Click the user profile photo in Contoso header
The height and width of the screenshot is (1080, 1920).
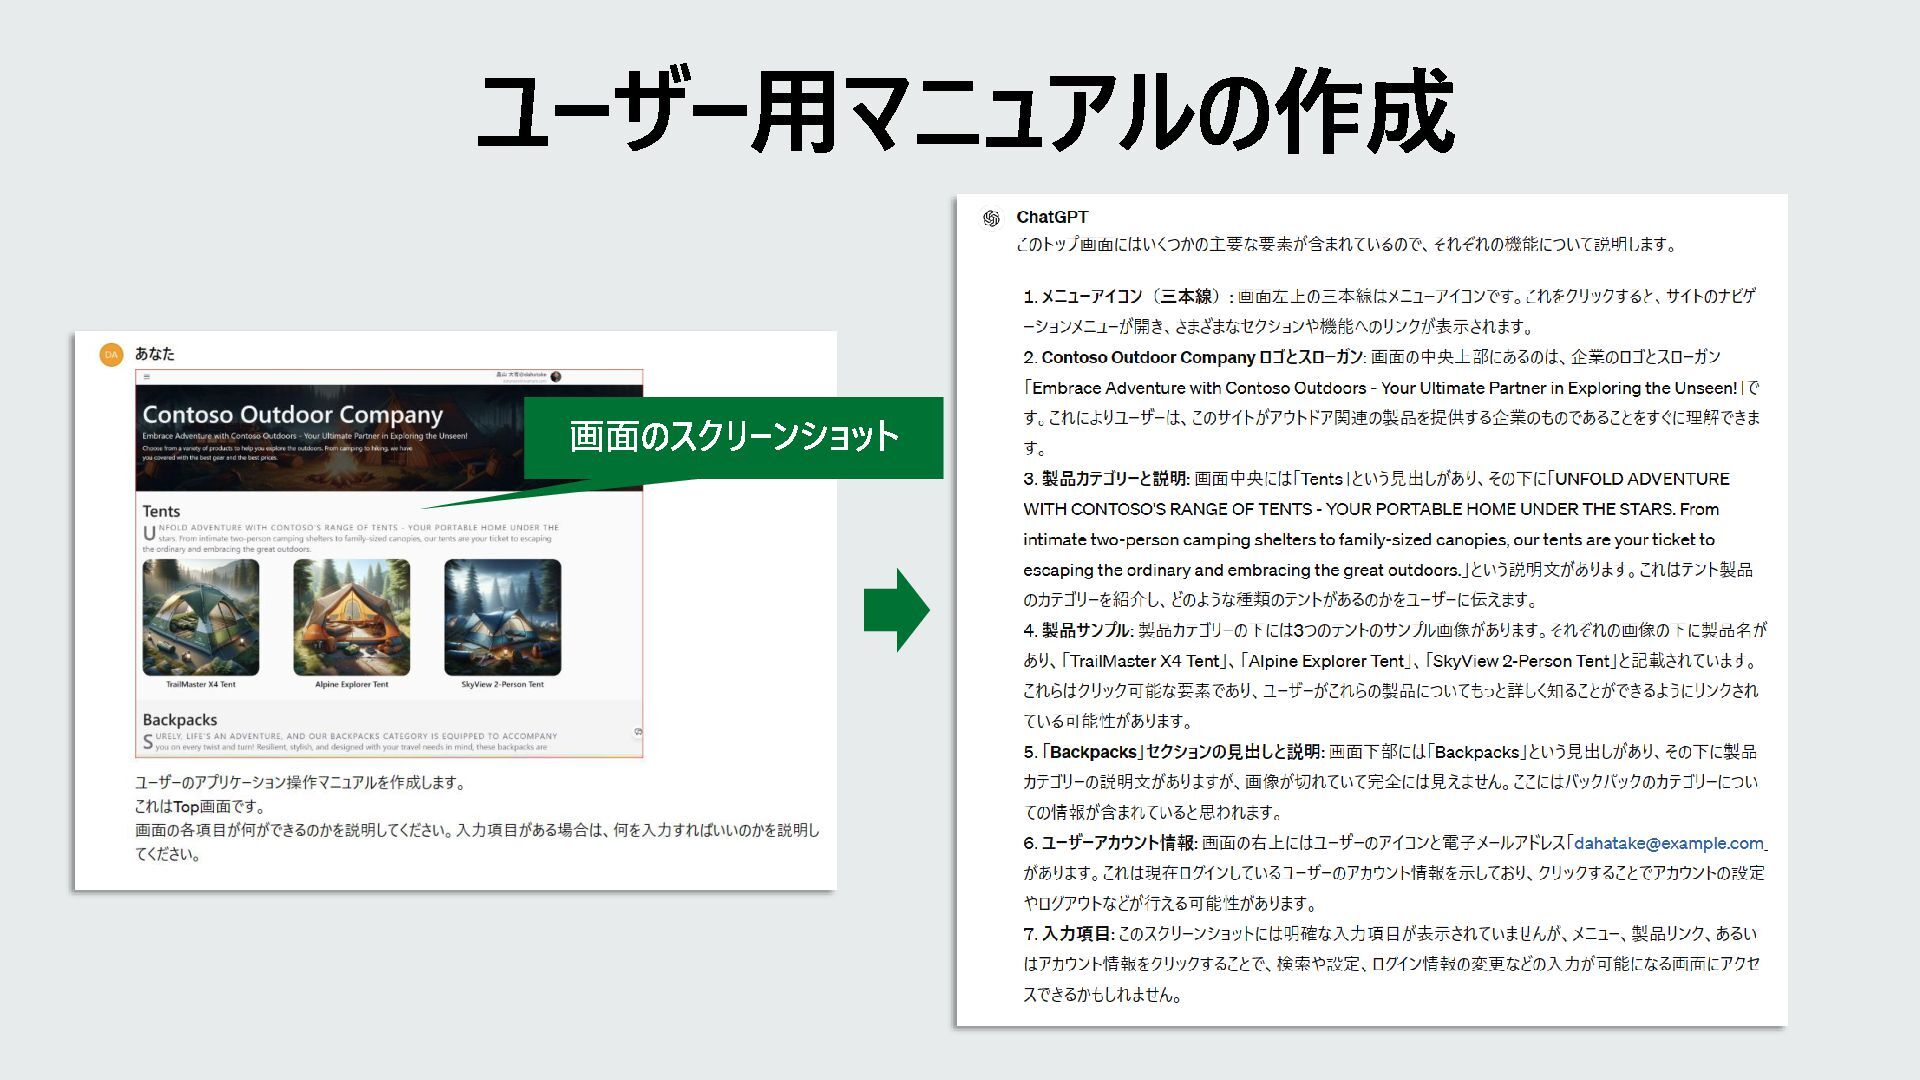tap(556, 377)
